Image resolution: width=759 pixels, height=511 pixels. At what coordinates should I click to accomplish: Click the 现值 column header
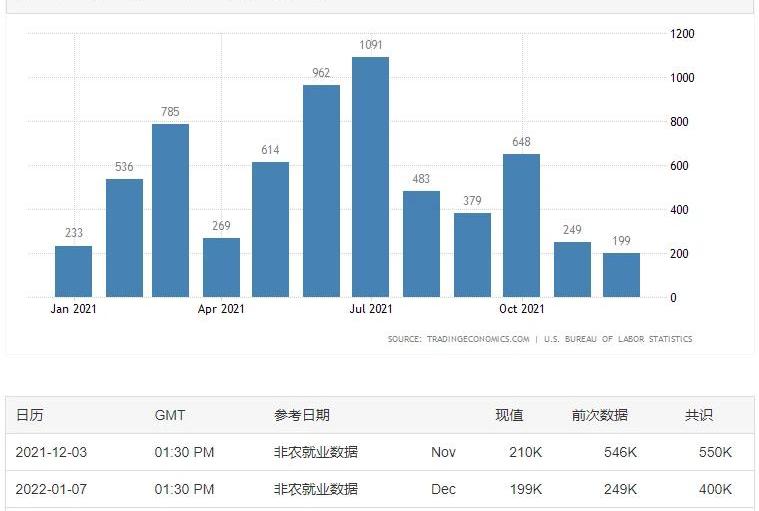coord(509,415)
